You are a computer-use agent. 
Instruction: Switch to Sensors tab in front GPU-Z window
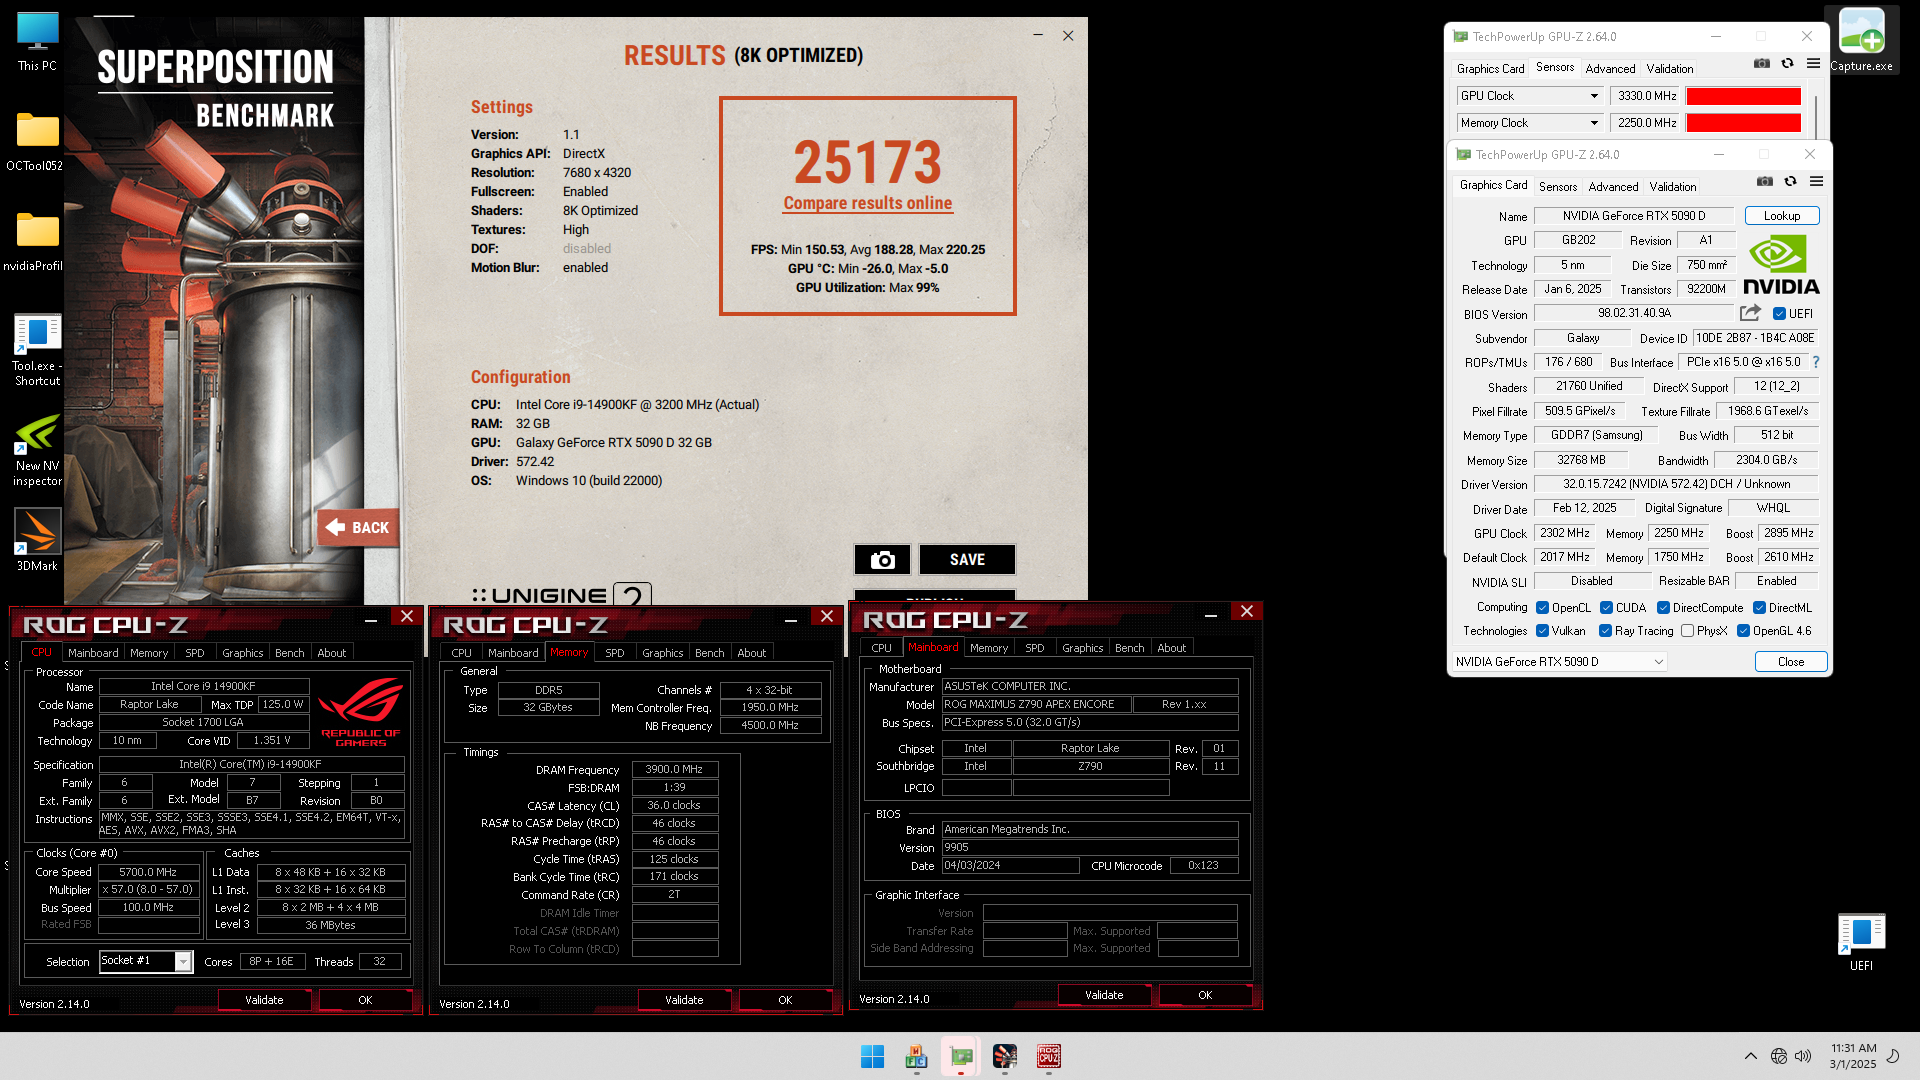pos(1557,187)
